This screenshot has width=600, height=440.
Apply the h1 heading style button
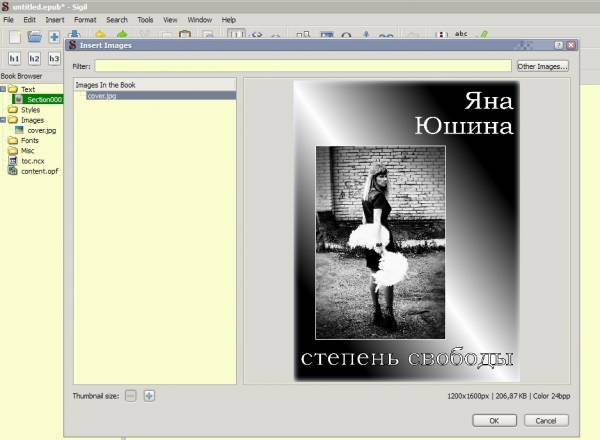[x=14, y=59]
